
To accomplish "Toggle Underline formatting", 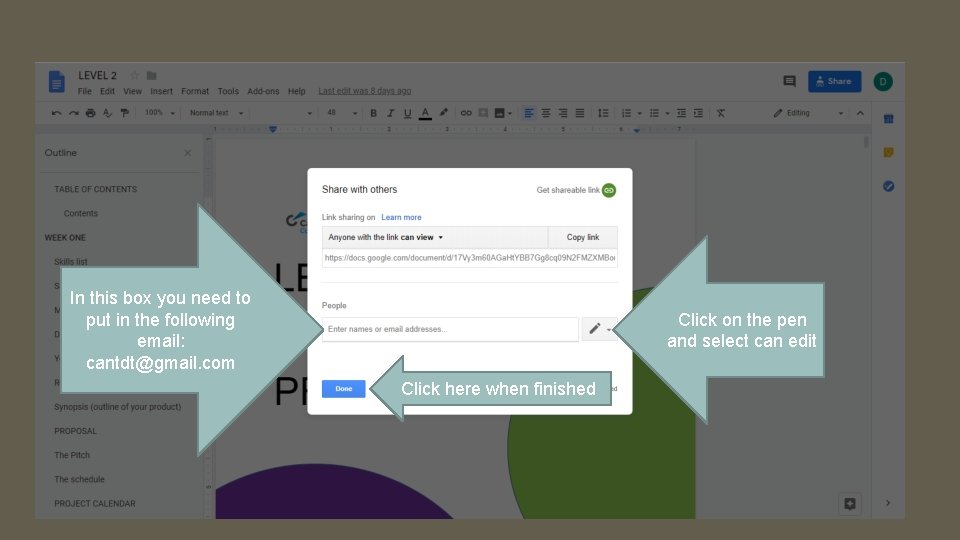I will point(407,113).
